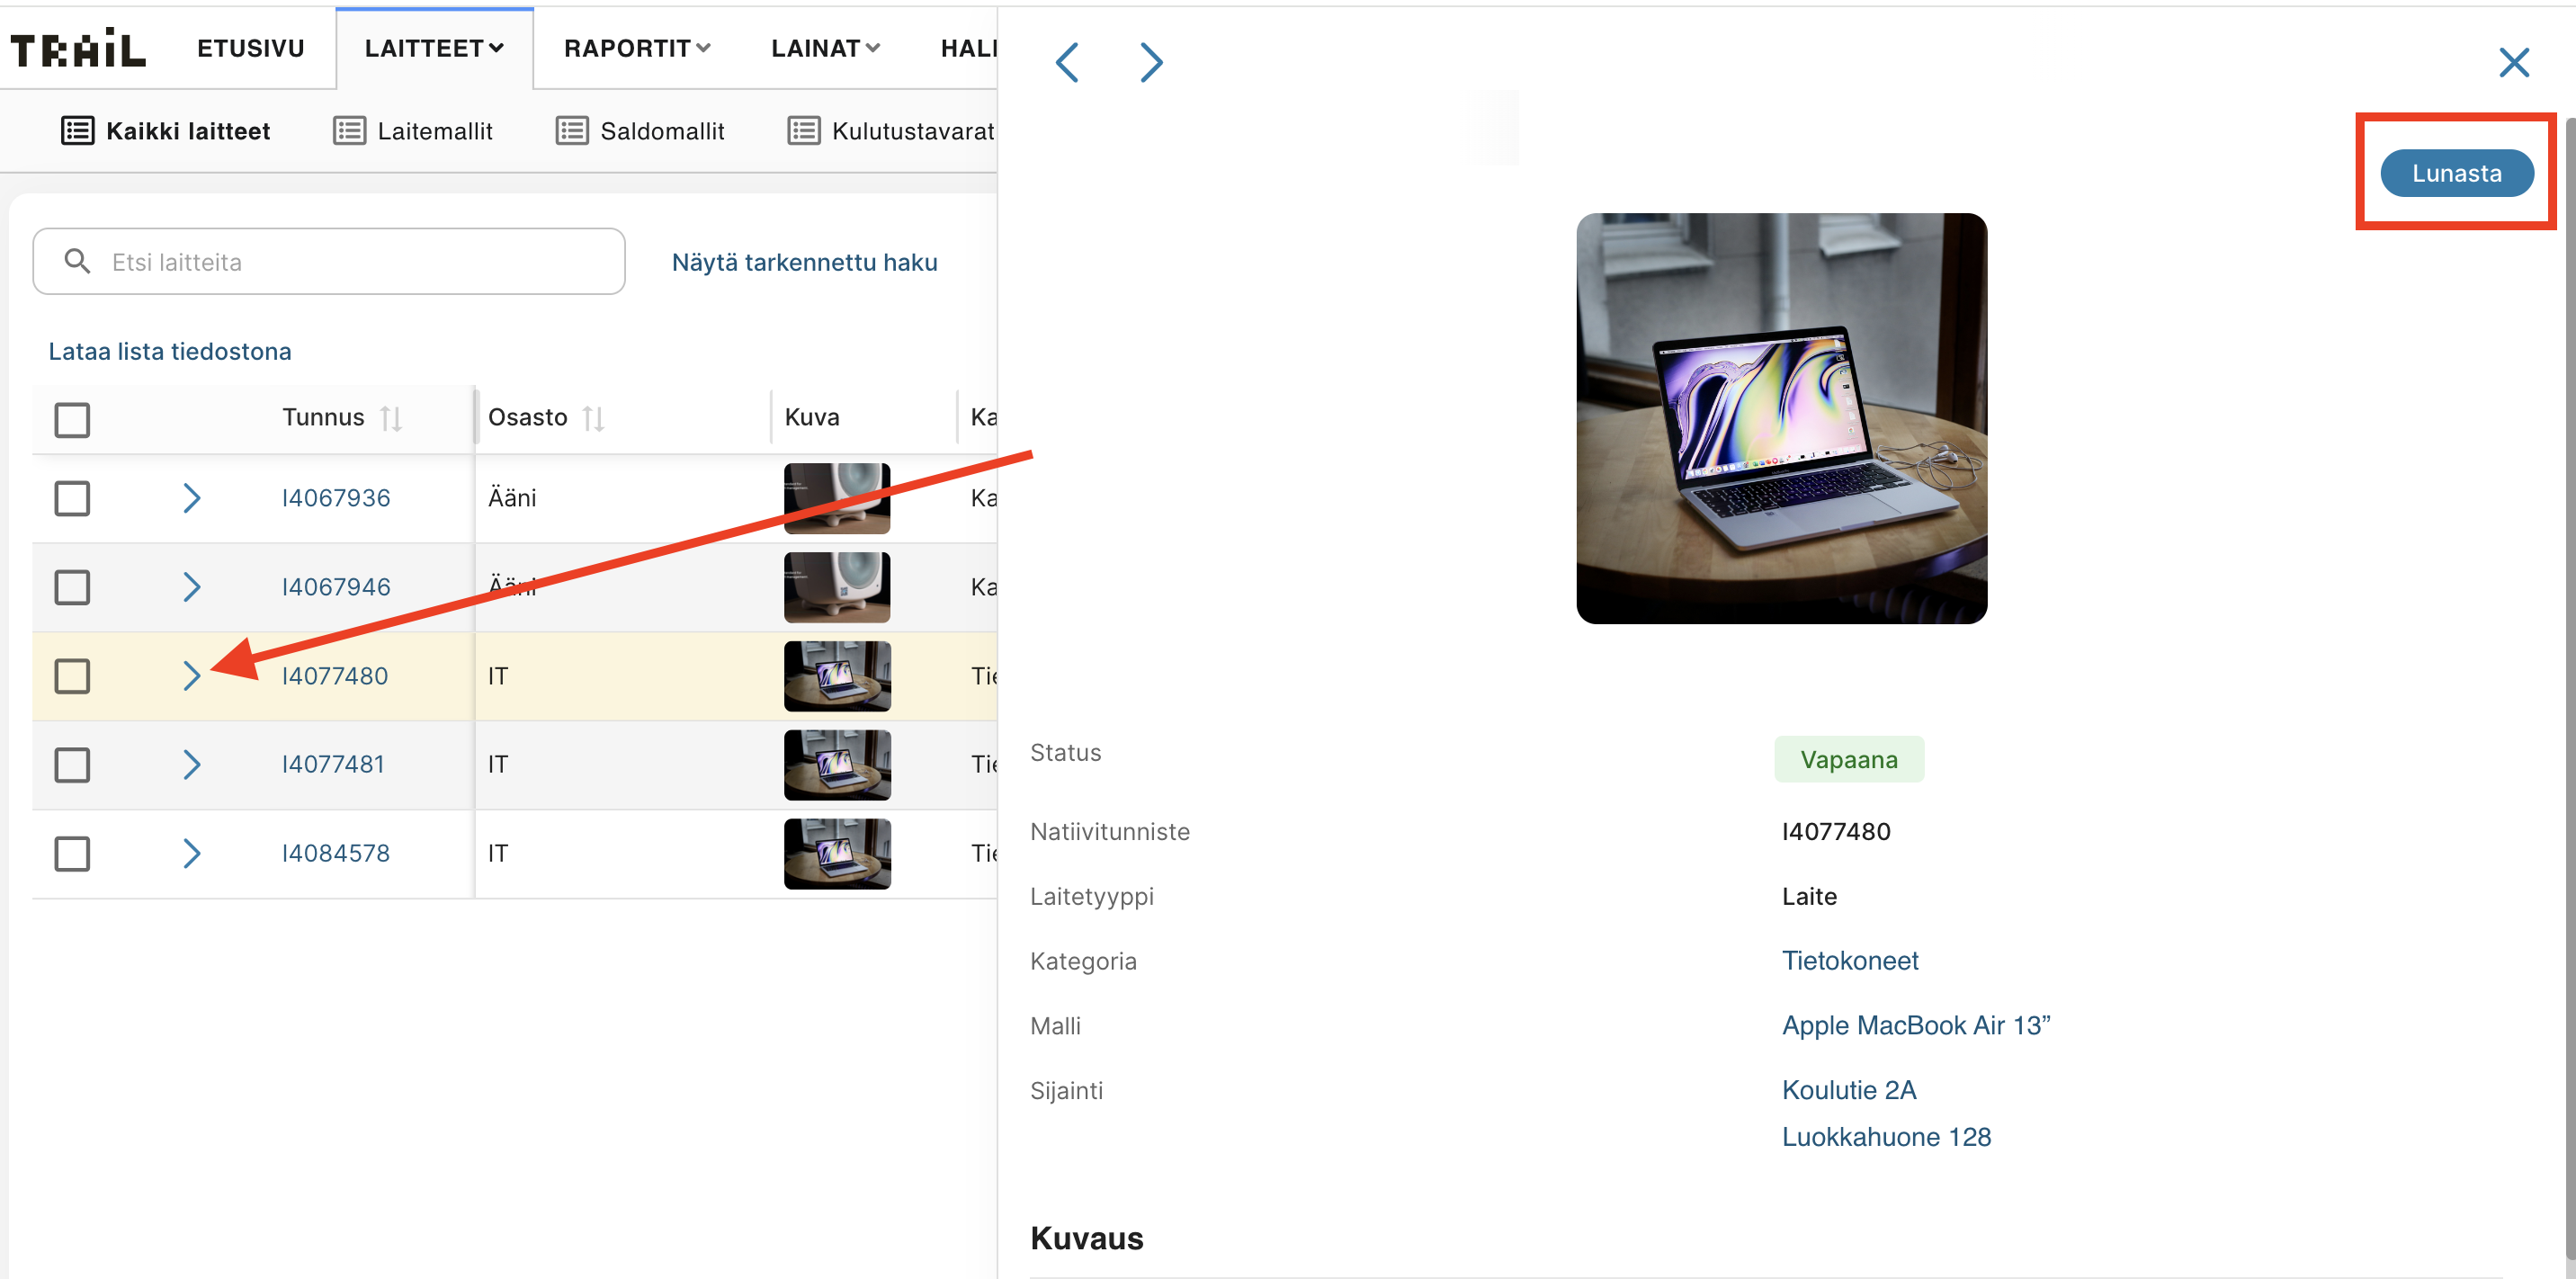Toggle the select-all header checkbox
2576x1279 pixels.
tap(72, 419)
